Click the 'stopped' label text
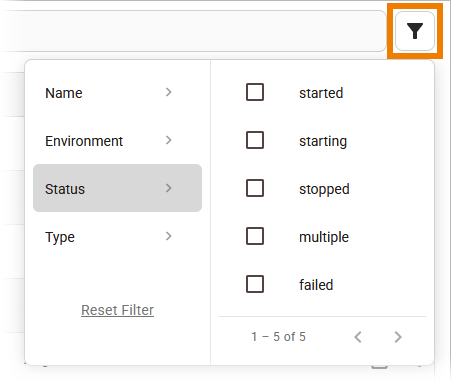The image size is (451, 382). click(x=324, y=189)
